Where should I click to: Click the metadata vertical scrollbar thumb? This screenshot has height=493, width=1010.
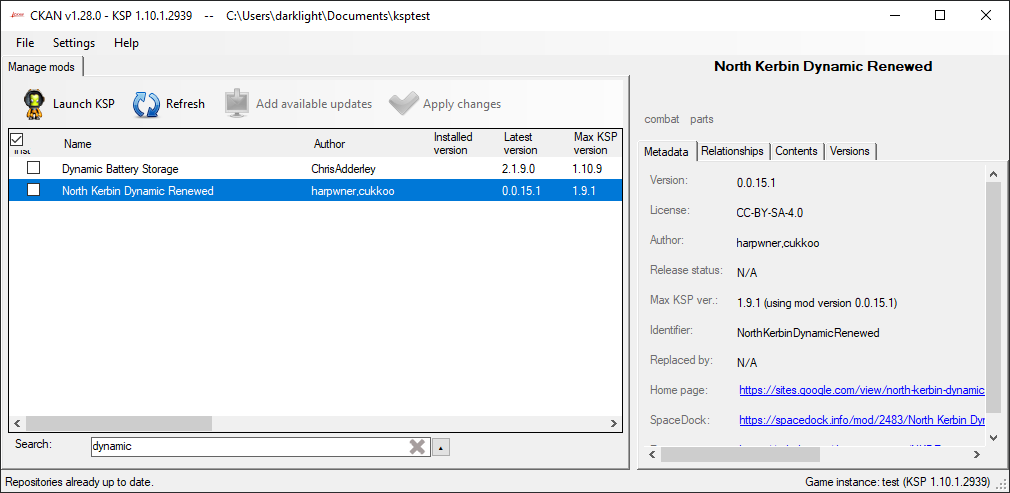pyautogui.click(x=993, y=296)
